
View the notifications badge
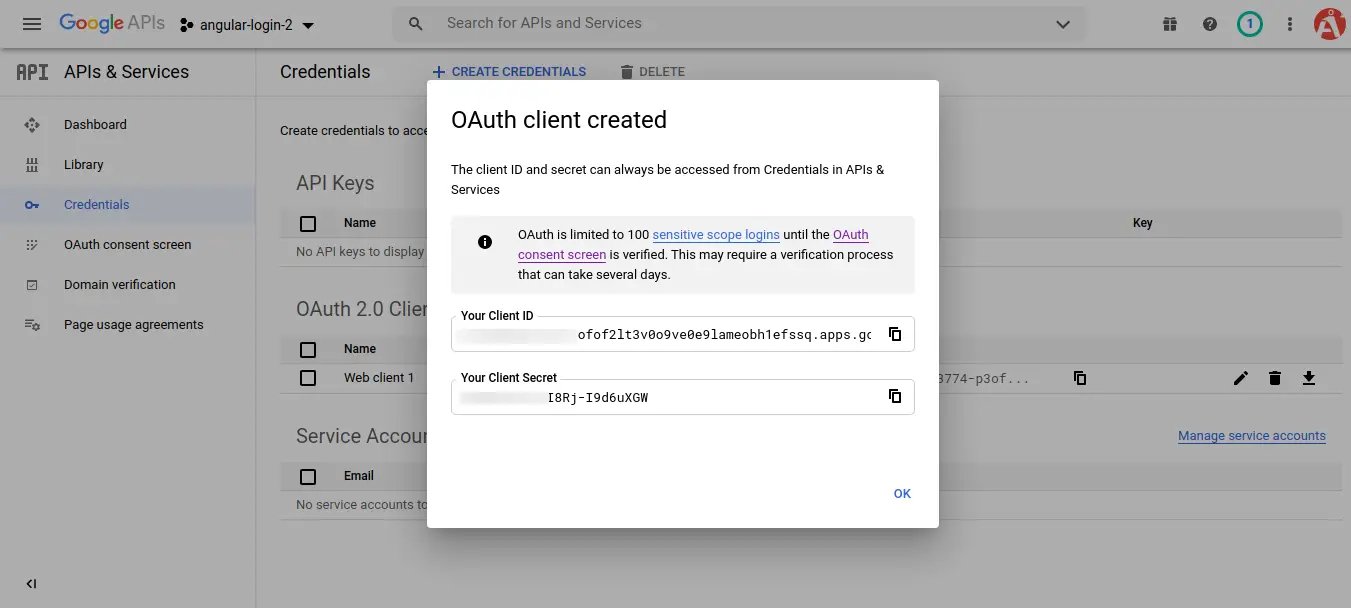click(x=1249, y=24)
